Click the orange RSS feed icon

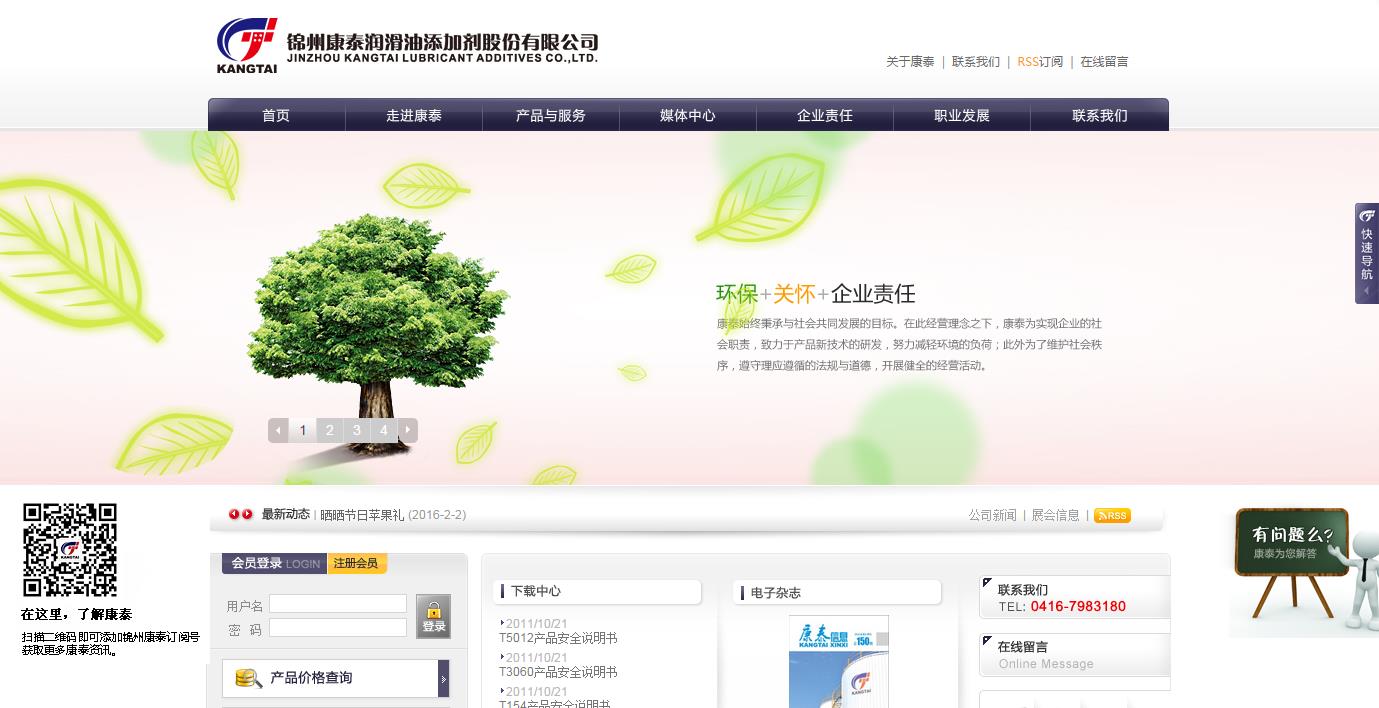click(x=1112, y=515)
